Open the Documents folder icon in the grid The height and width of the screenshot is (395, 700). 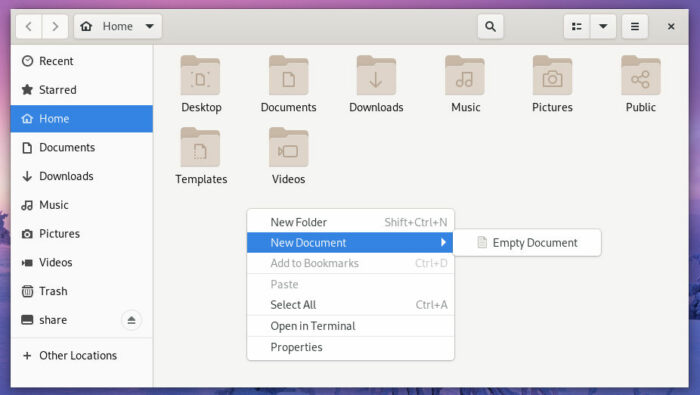[288, 84]
